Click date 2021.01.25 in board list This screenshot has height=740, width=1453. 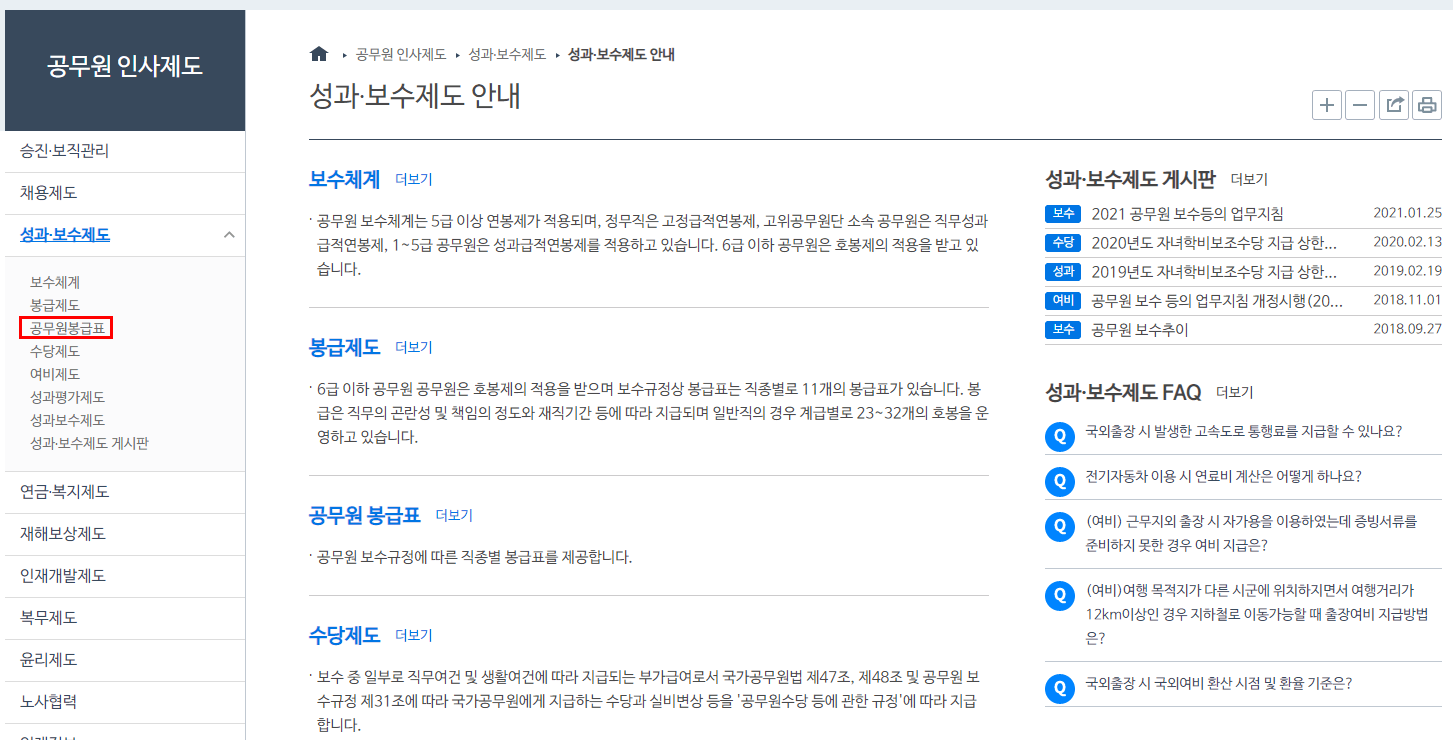point(1408,214)
